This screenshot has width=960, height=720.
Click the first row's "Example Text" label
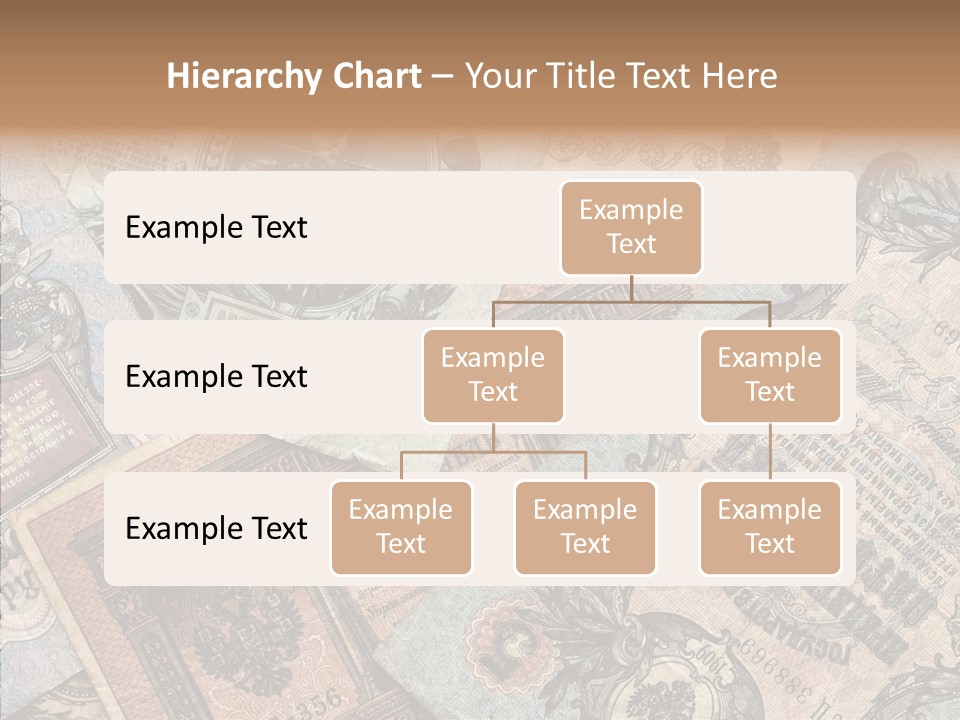point(216,228)
